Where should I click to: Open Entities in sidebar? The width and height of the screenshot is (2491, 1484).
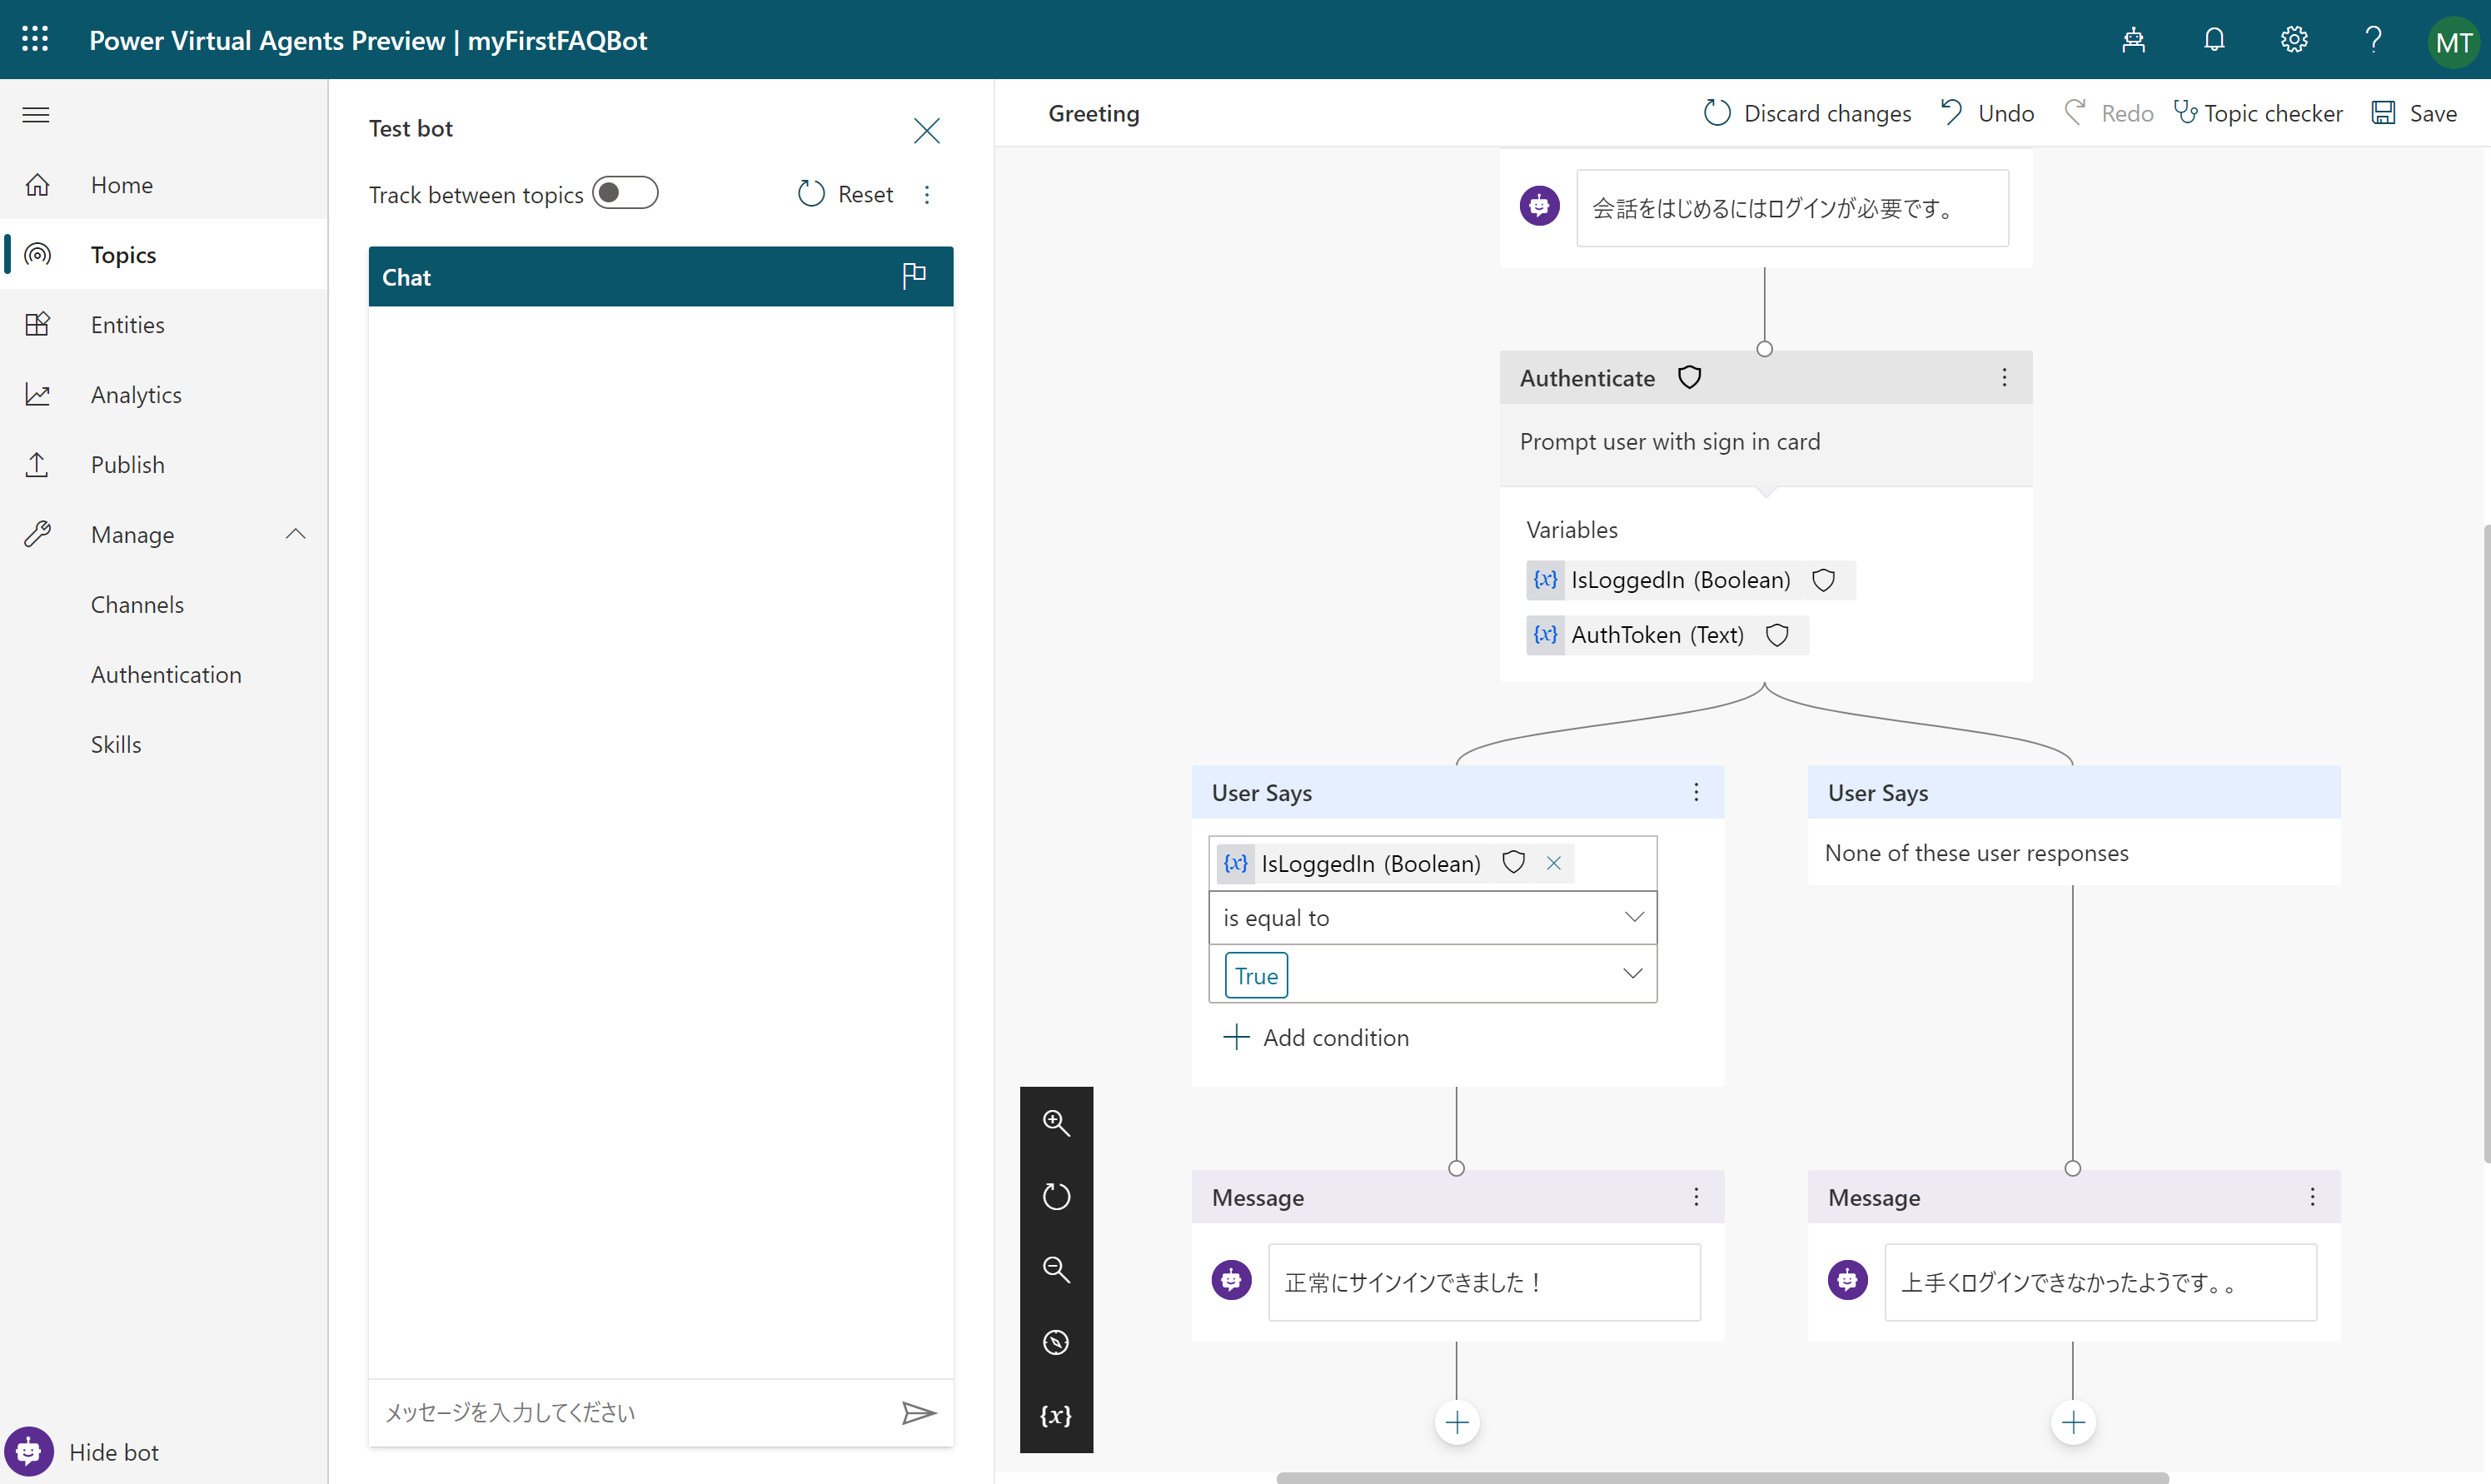coord(164,325)
